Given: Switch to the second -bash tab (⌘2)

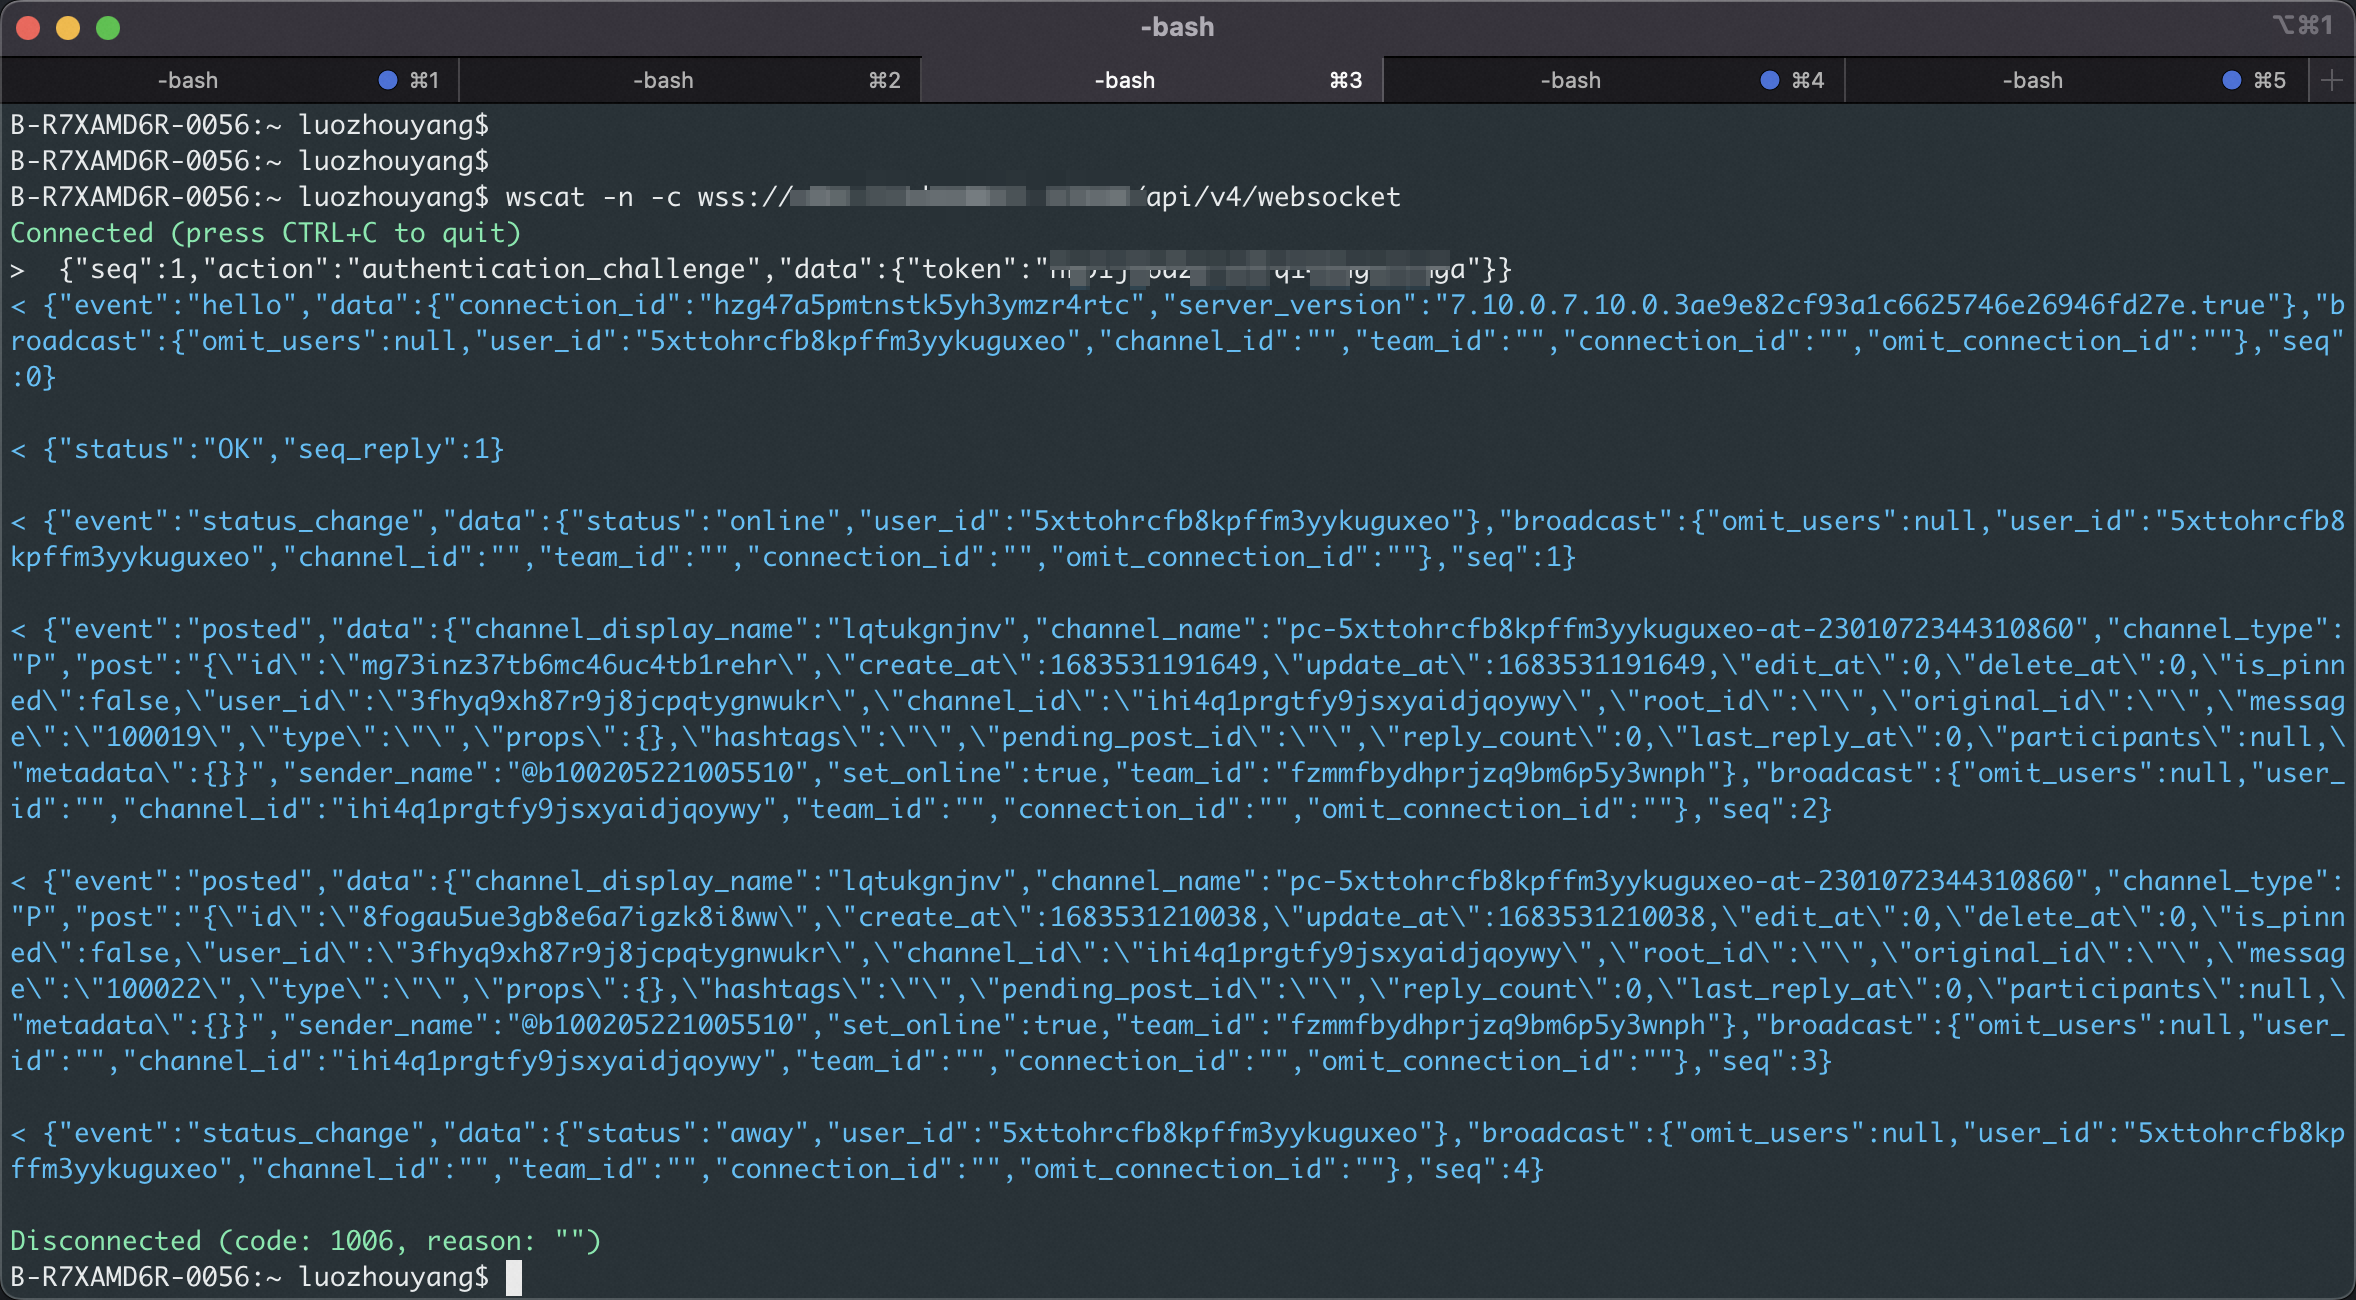Looking at the screenshot, I should [690, 80].
